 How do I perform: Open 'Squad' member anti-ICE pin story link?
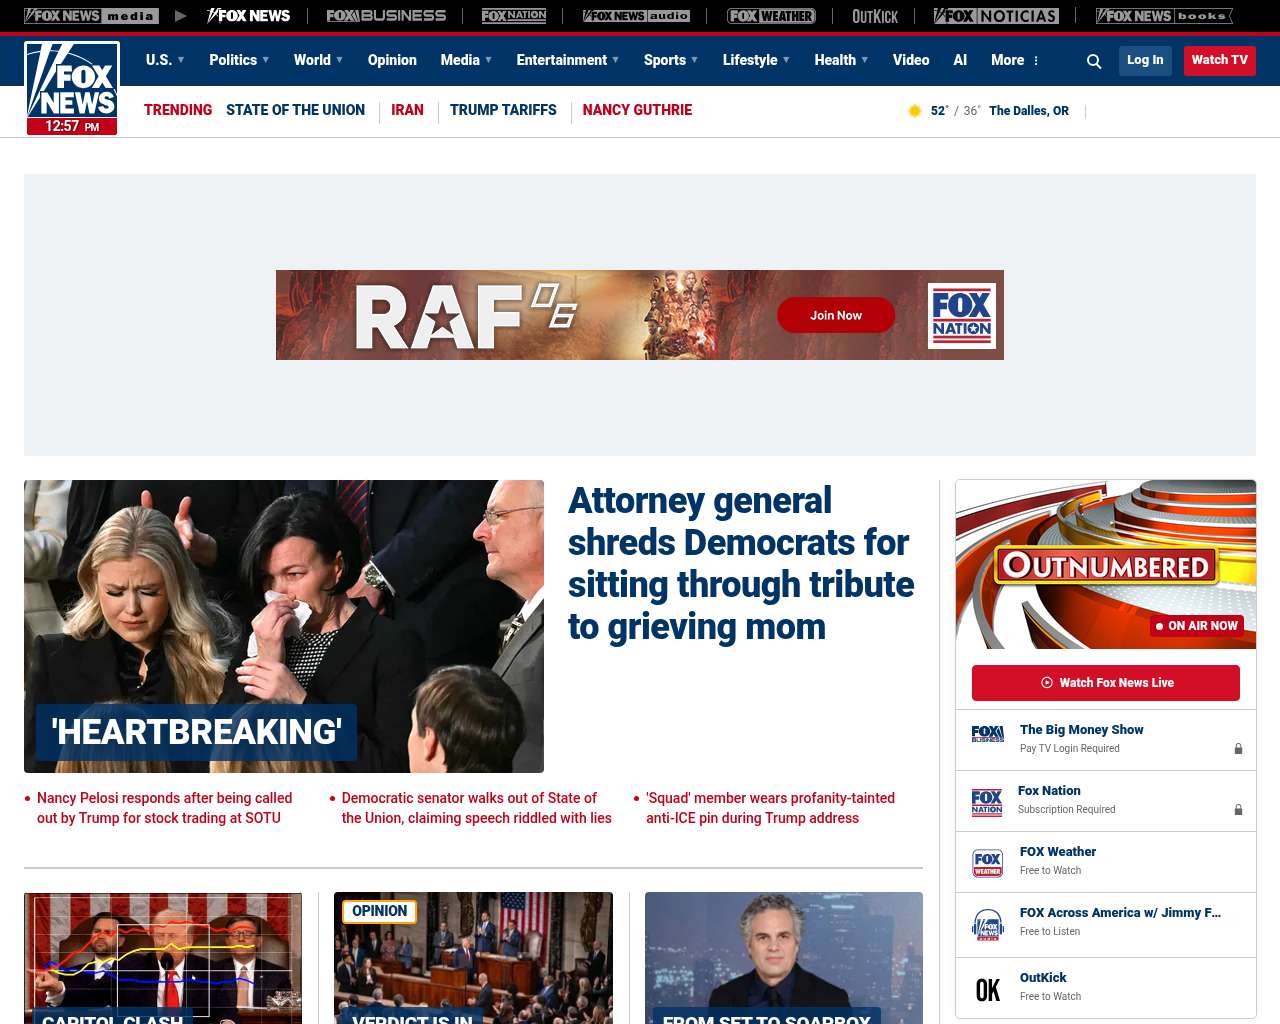770,808
